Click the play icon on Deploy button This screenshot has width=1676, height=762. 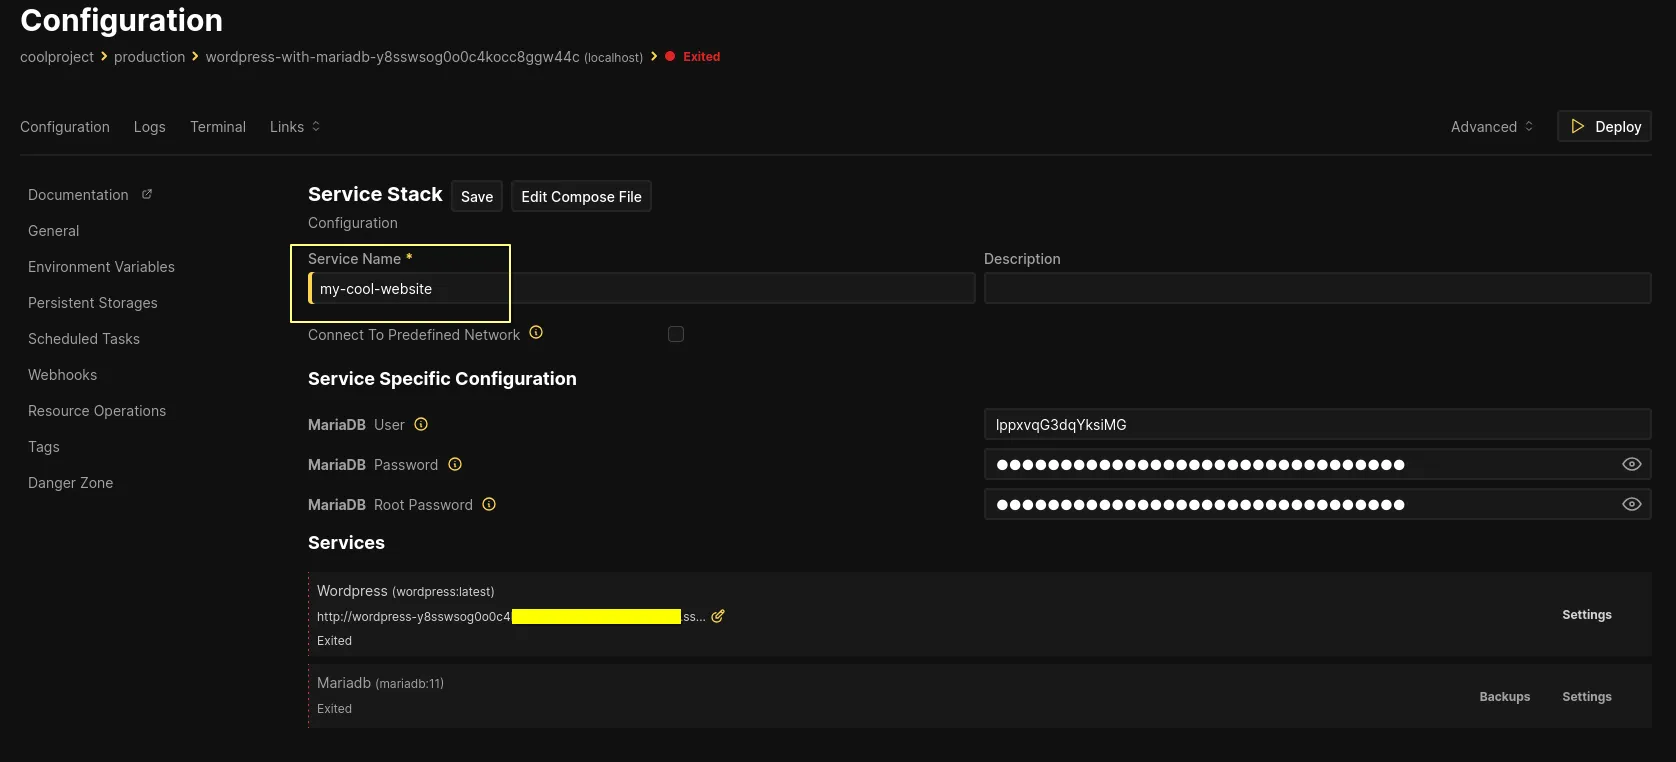(1578, 126)
